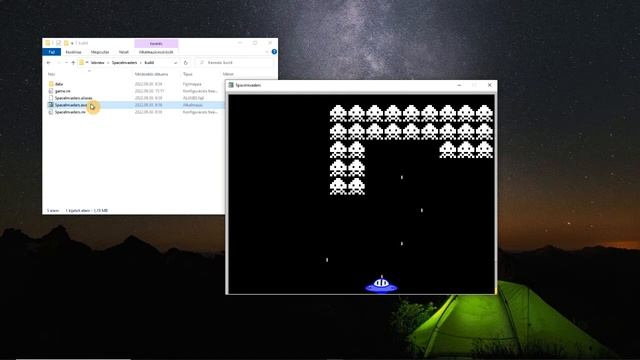Click the SpaceInvaders.aliases file name
Image resolution: width=640 pixels, height=360 pixels.
coord(73,98)
